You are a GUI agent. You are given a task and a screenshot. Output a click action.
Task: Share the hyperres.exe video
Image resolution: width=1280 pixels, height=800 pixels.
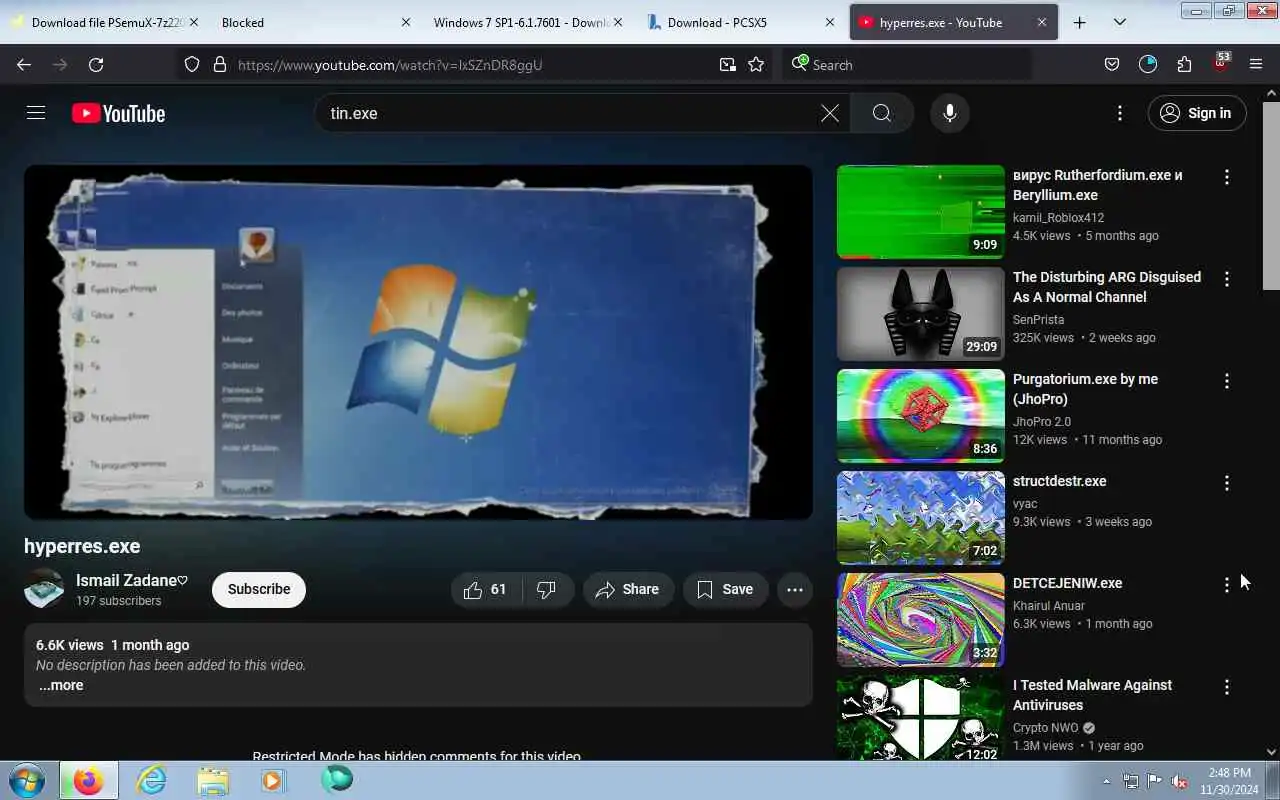pyautogui.click(x=628, y=590)
